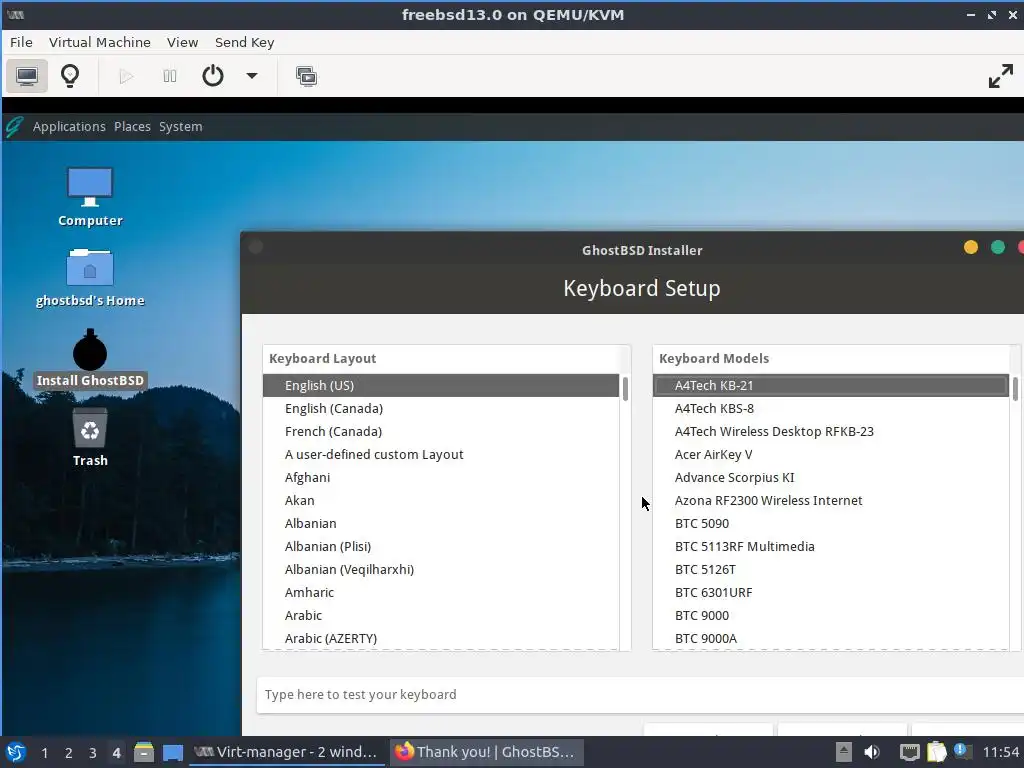Open the virt-manager File menu
Viewport: 1024px width, 768px height.
(21, 42)
